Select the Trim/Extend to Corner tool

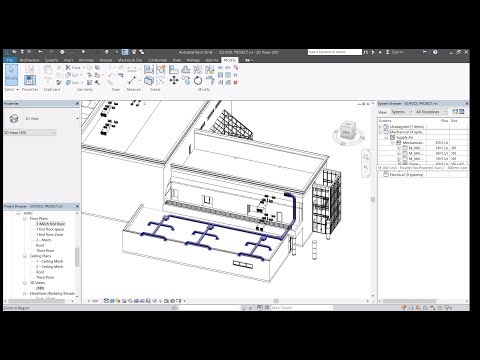(210, 80)
